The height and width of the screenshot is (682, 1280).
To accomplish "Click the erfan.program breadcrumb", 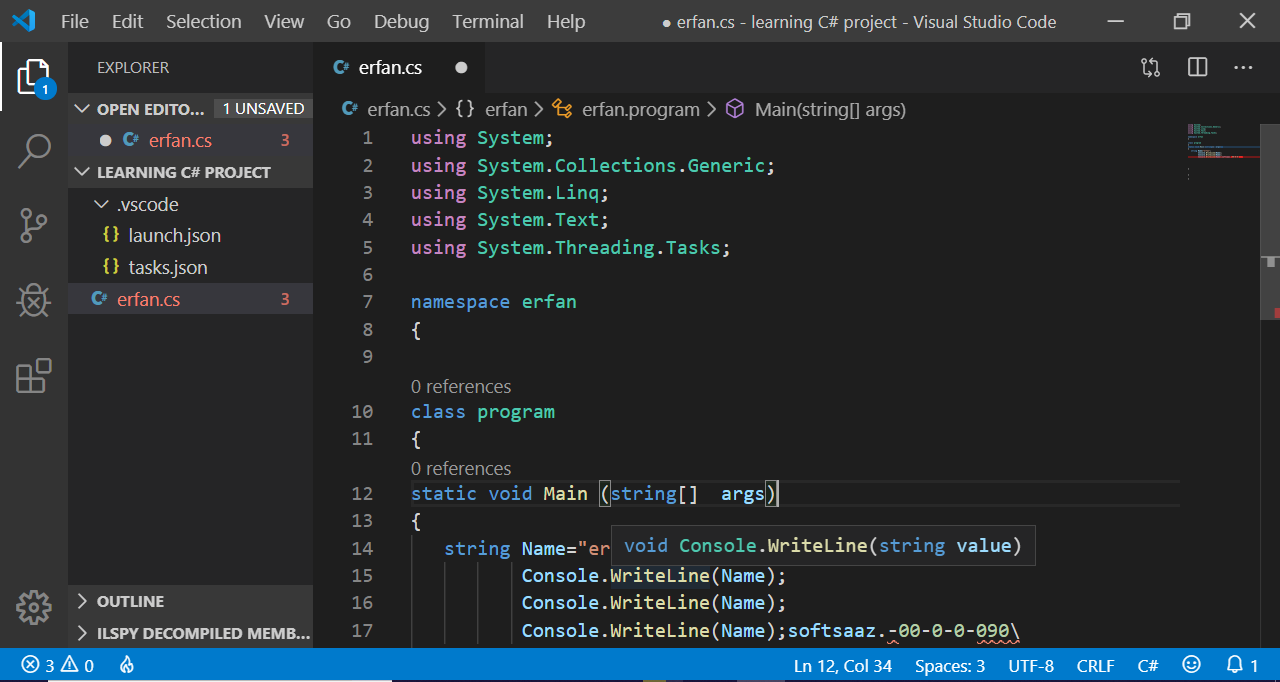I will [641, 109].
